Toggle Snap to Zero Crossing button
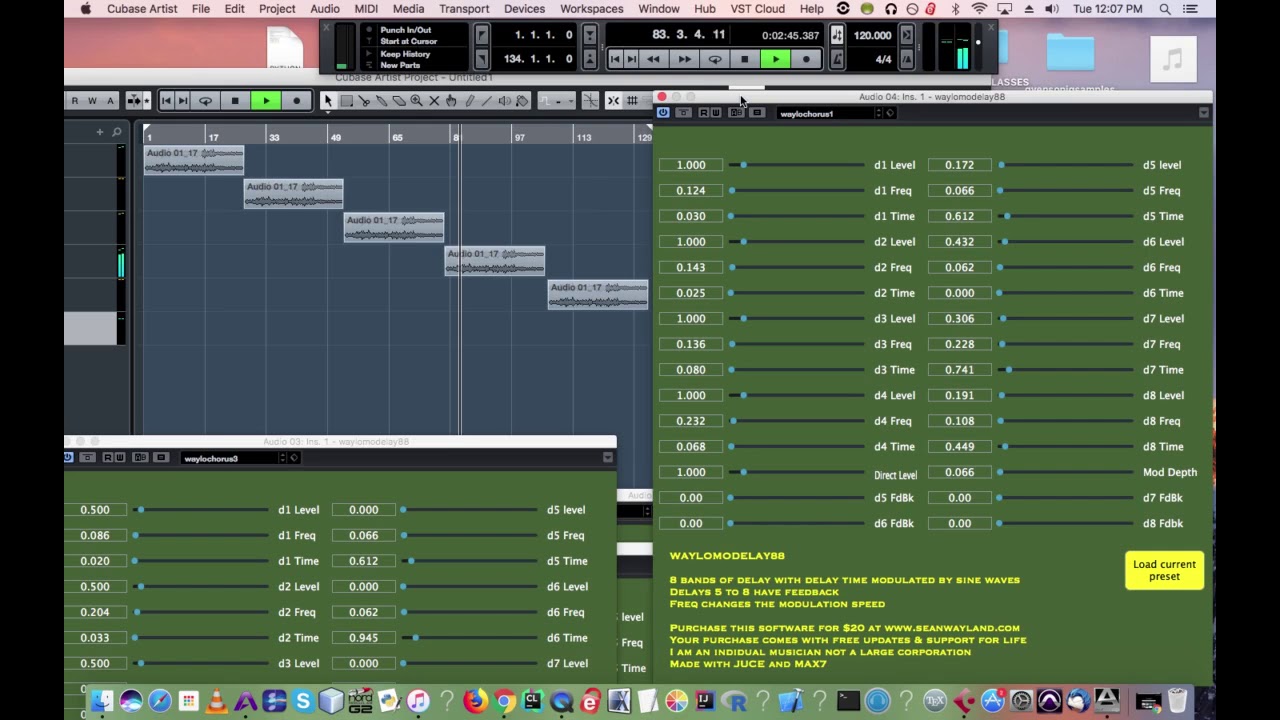The image size is (1280, 720). (590, 101)
